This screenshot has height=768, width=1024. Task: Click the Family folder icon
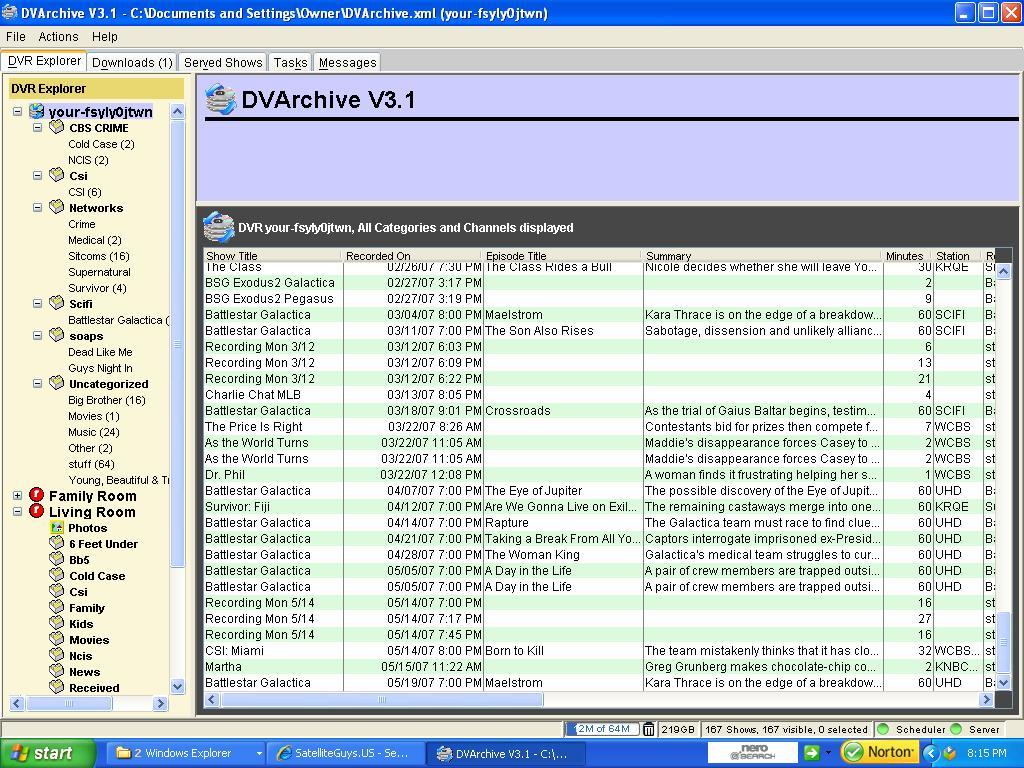tap(57, 607)
